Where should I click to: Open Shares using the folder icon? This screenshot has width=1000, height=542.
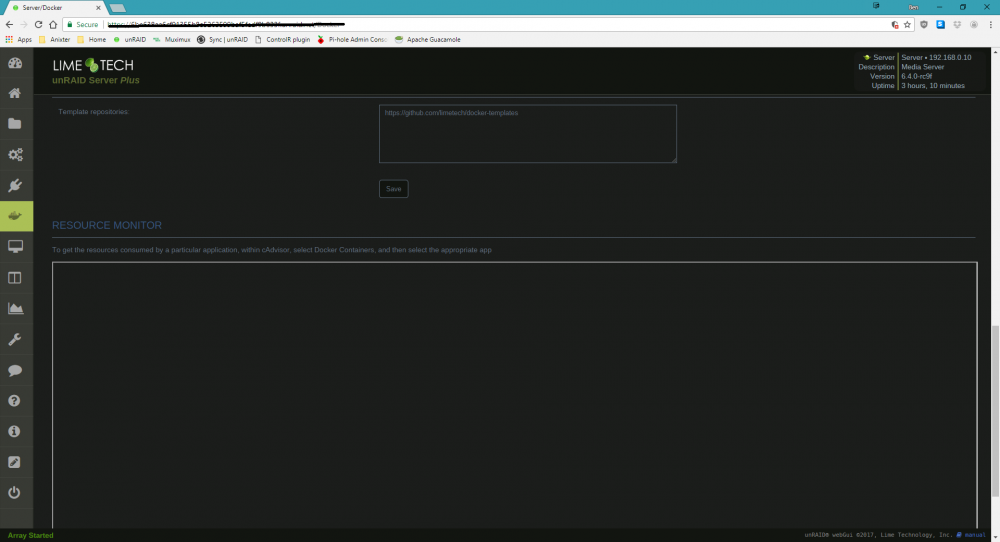[x=15, y=124]
